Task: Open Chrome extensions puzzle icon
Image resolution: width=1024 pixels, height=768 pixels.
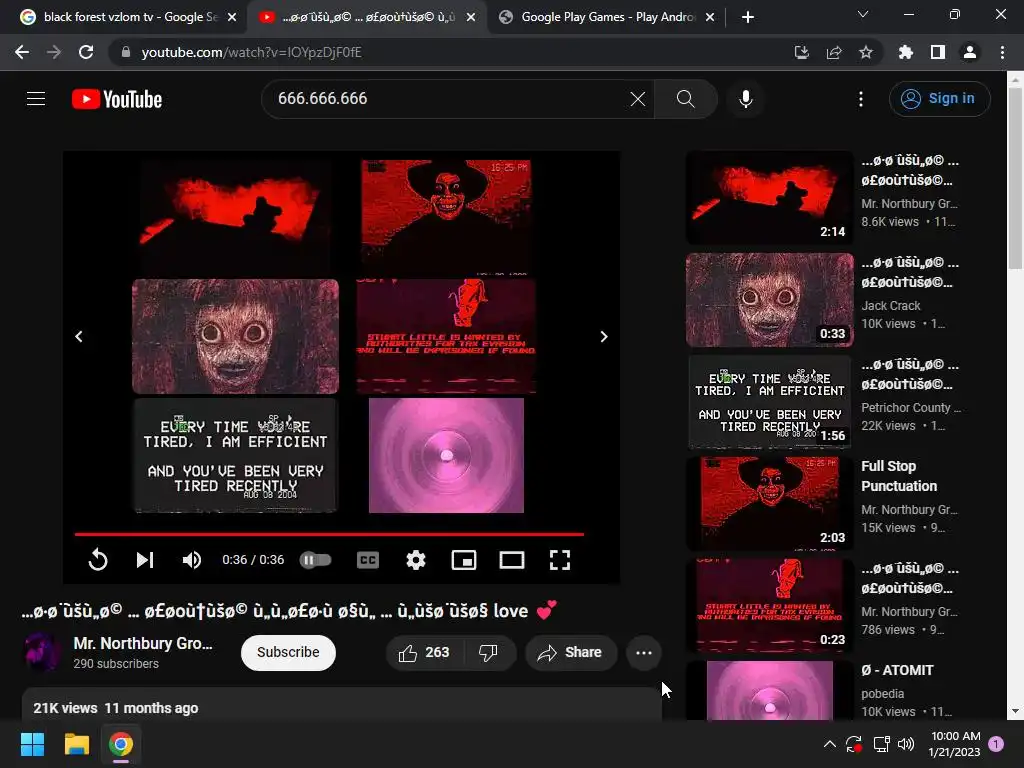Action: [x=906, y=52]
